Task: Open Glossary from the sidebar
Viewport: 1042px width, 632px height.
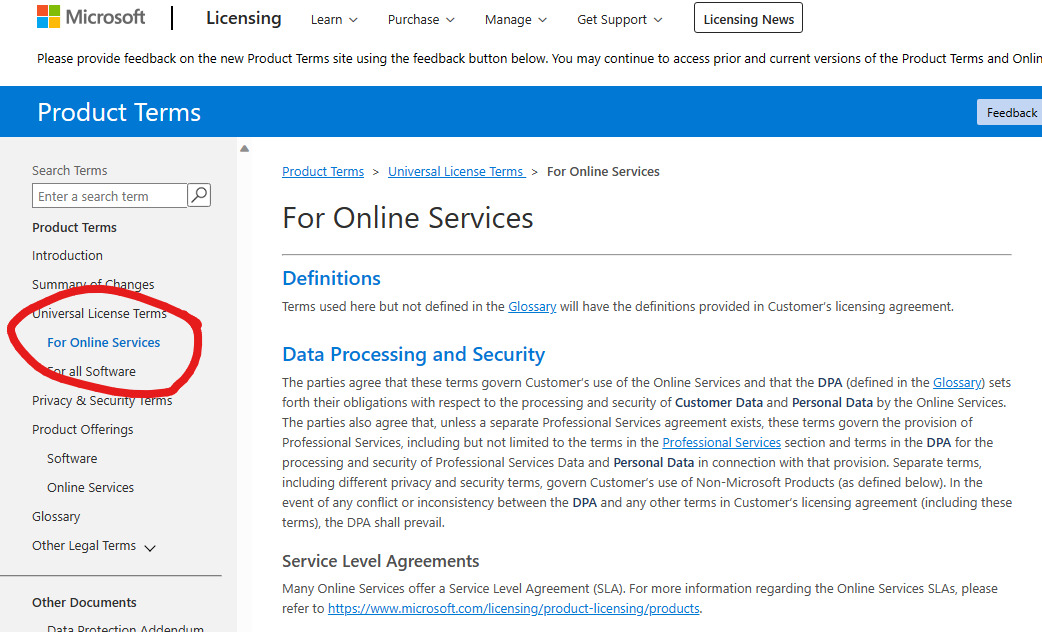Action: 56,516
